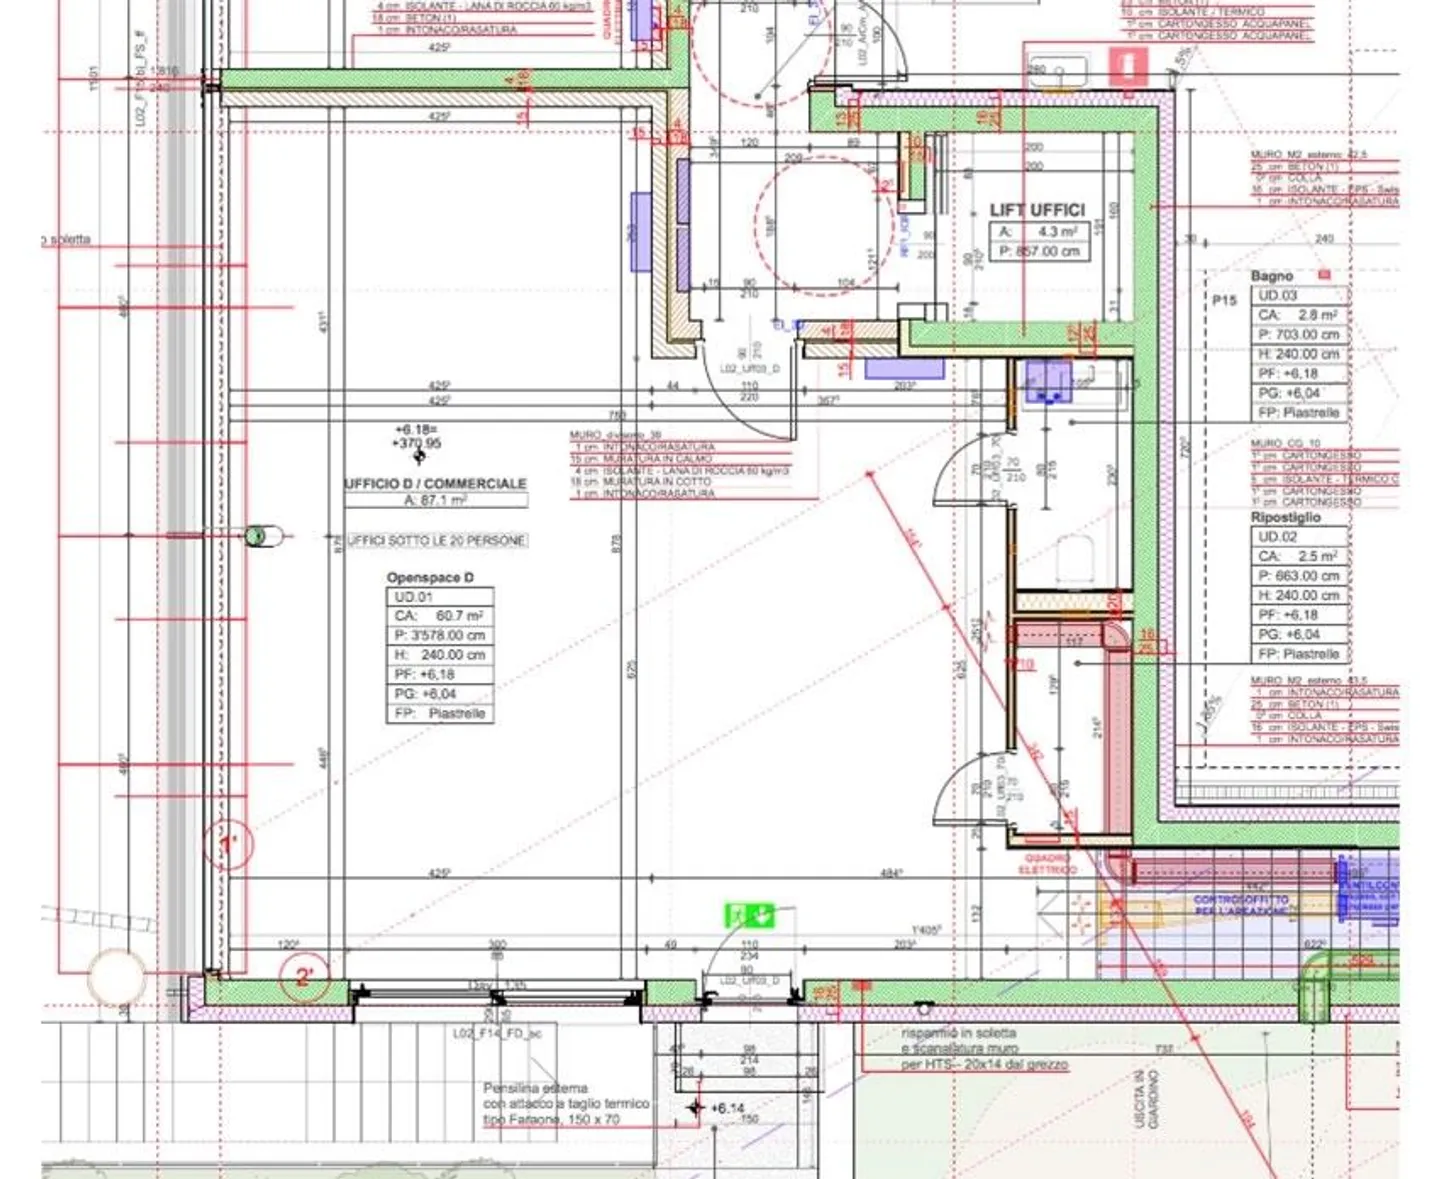
Task: Select the QUADRO ELETTRICO red label
Action: click(1046, 864)
